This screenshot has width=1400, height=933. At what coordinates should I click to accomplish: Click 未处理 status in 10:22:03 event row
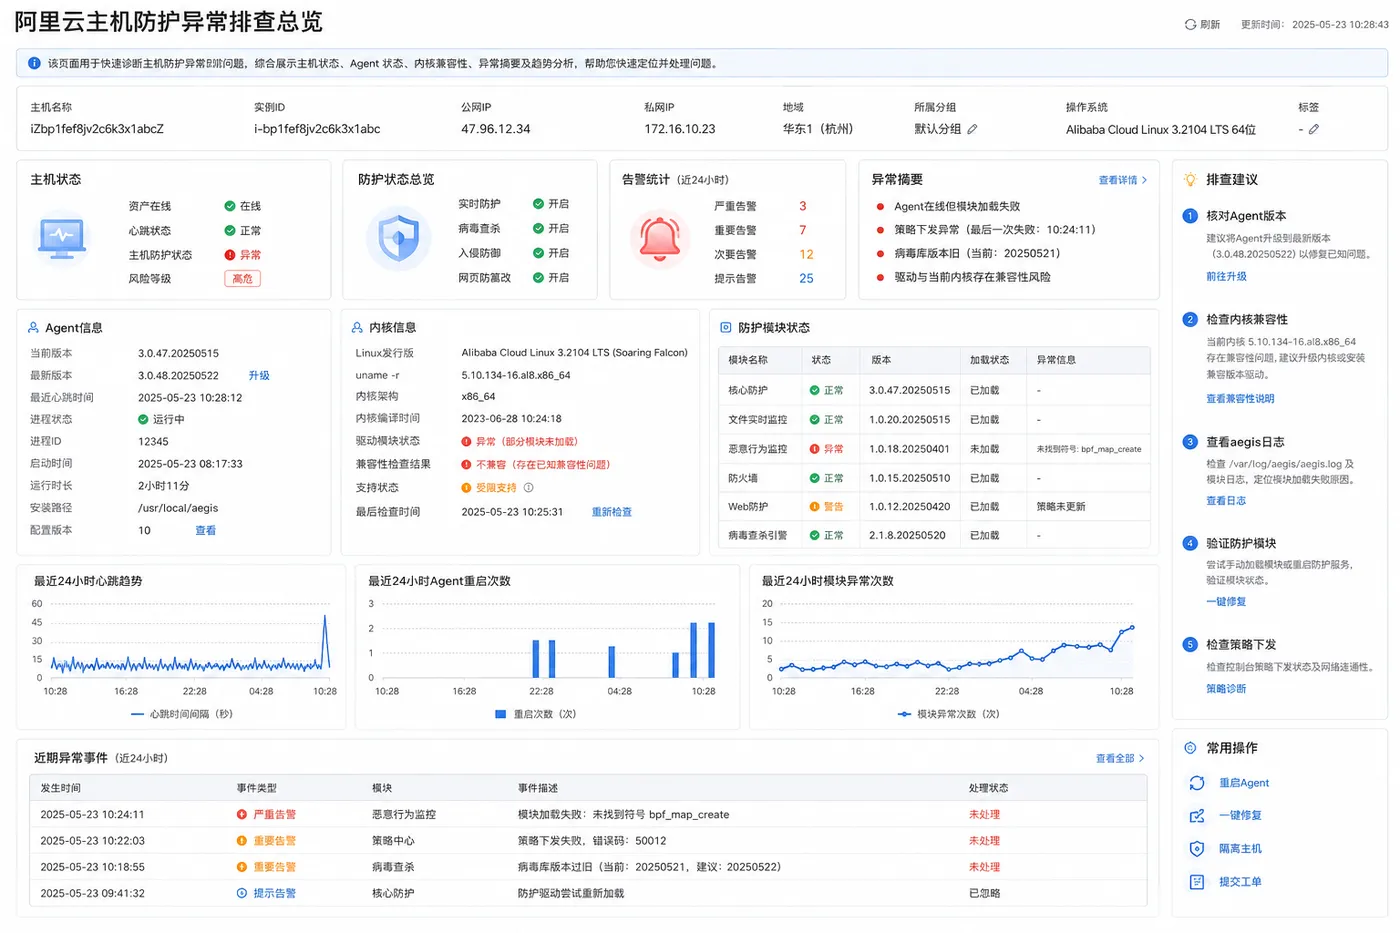point(984,841)
